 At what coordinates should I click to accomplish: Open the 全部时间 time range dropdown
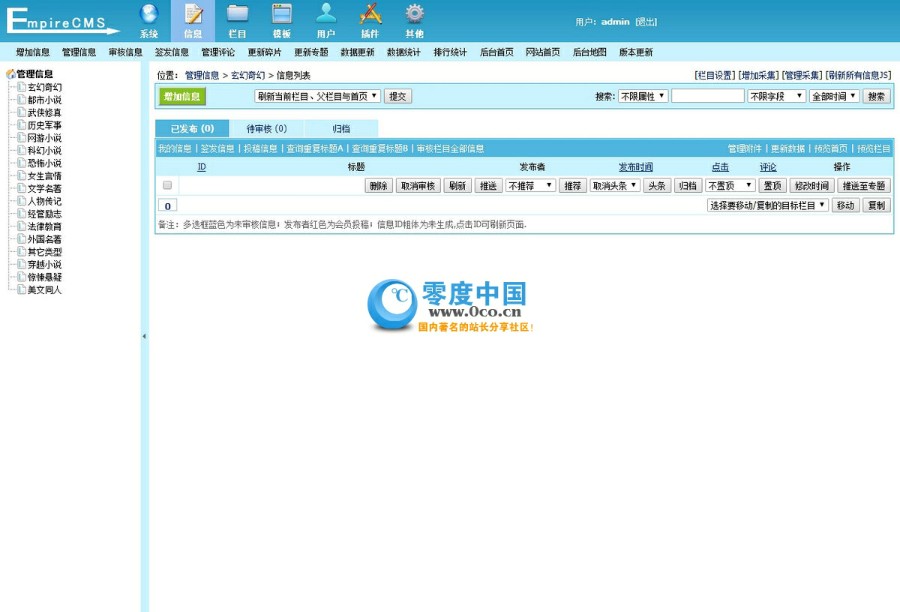pos(833,97)
